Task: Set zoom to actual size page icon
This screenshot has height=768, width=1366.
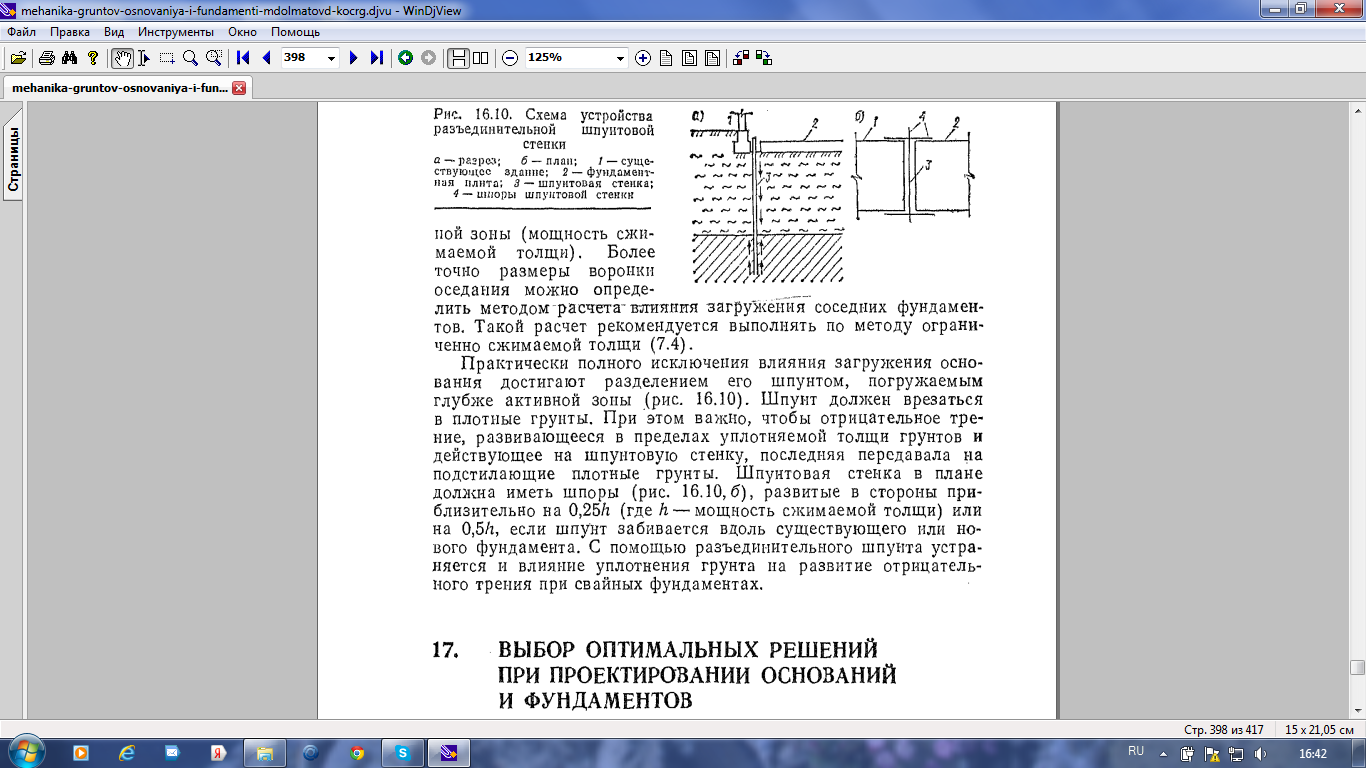Action: (666, 58)
